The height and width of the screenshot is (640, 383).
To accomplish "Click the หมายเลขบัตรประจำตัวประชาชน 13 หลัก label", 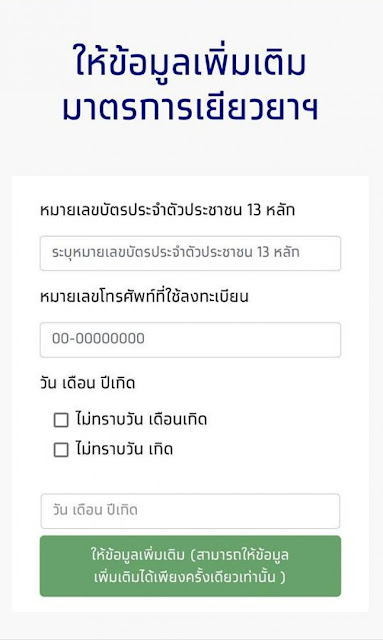I will click(x=167, y=210).
